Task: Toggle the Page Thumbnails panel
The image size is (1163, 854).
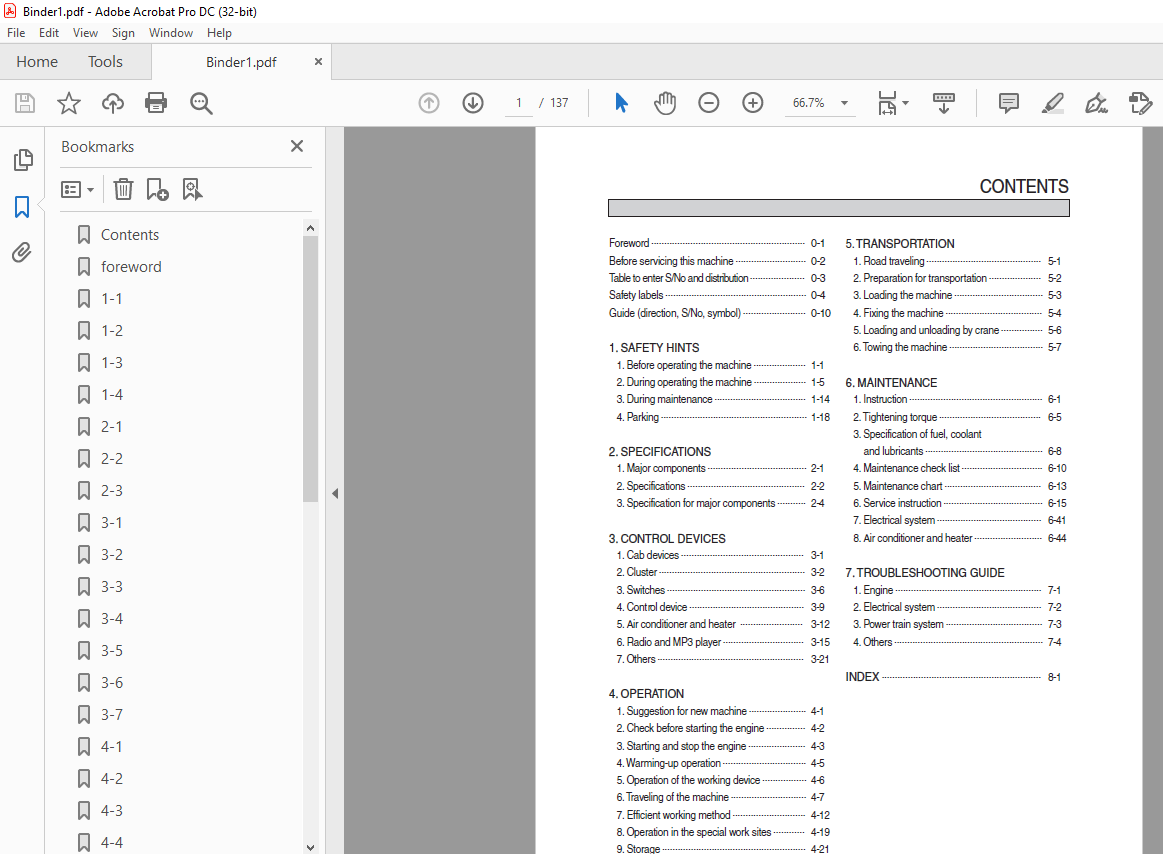Action: click(x=22, y=160)
